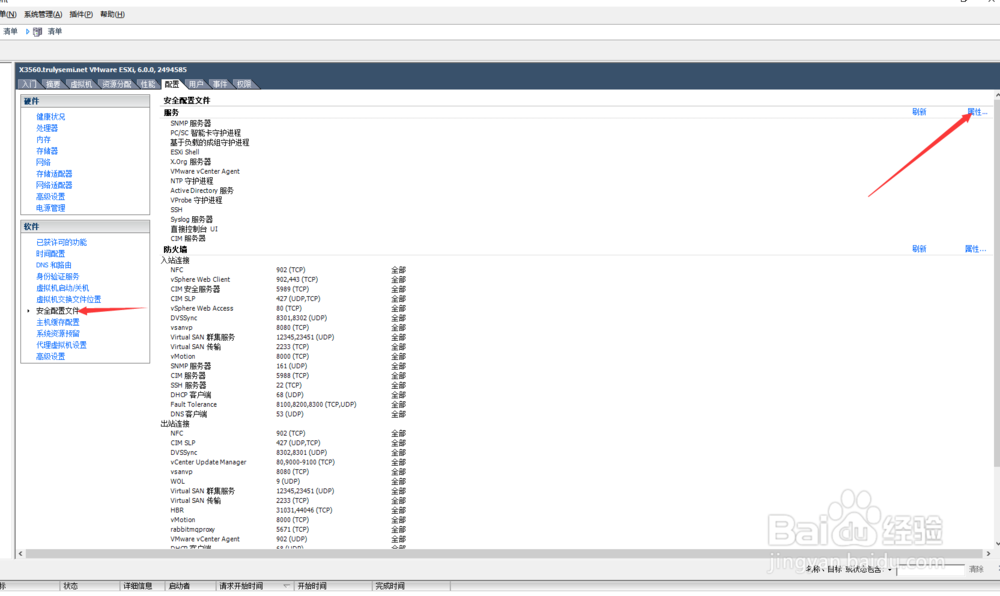
Task: Select 安全配置文件 in the software panel
Action: [57, 311]
